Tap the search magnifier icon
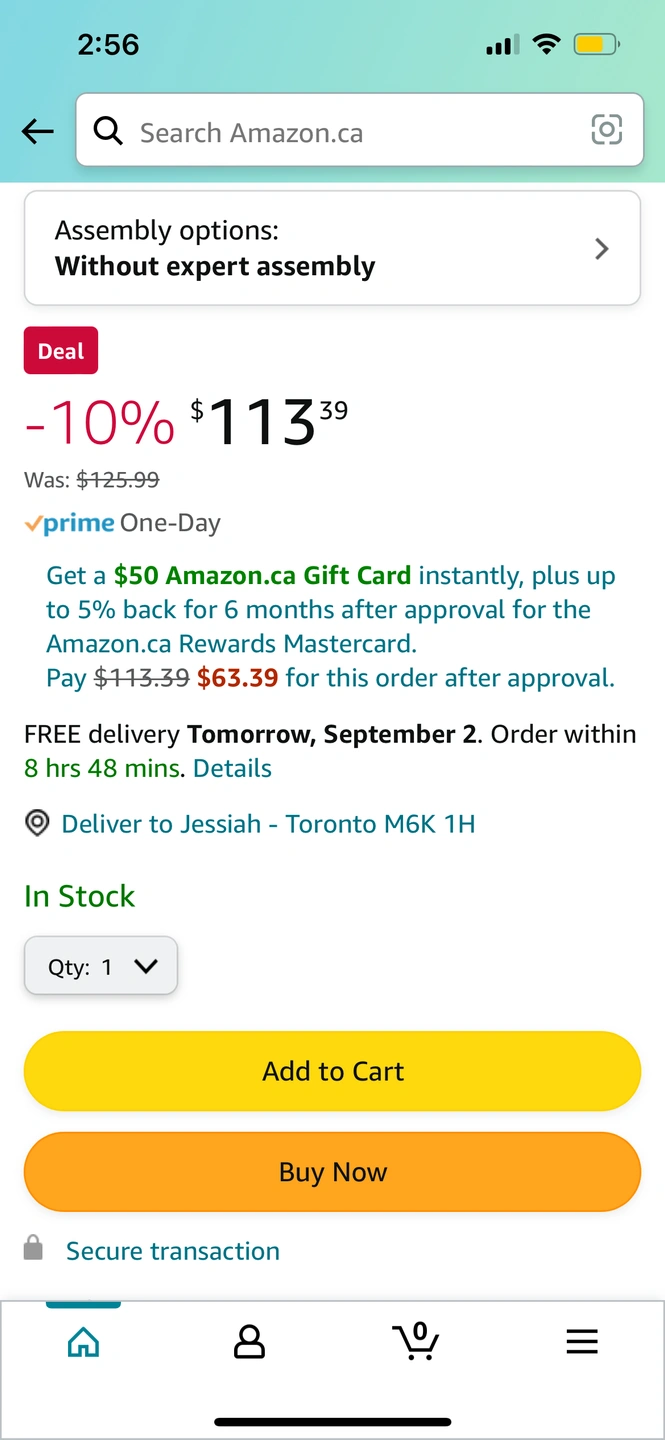The image size is (665, 1440). point(107,130)
